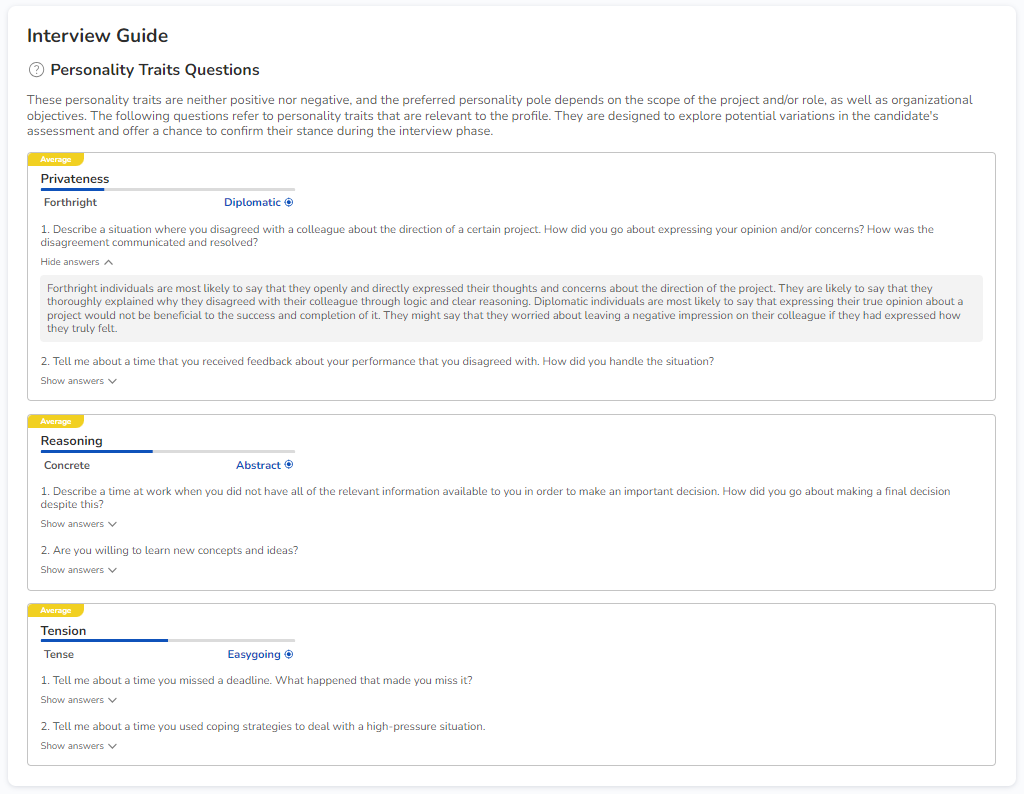Collapse answers for the colleague disagreement question
1024x794 pixels.
click(77, 262)
